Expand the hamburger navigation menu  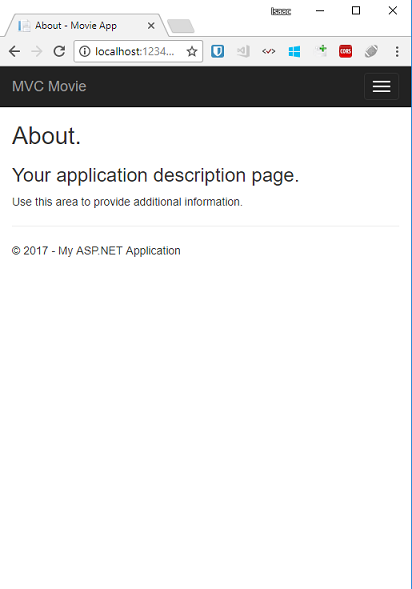tap(381, 86)
